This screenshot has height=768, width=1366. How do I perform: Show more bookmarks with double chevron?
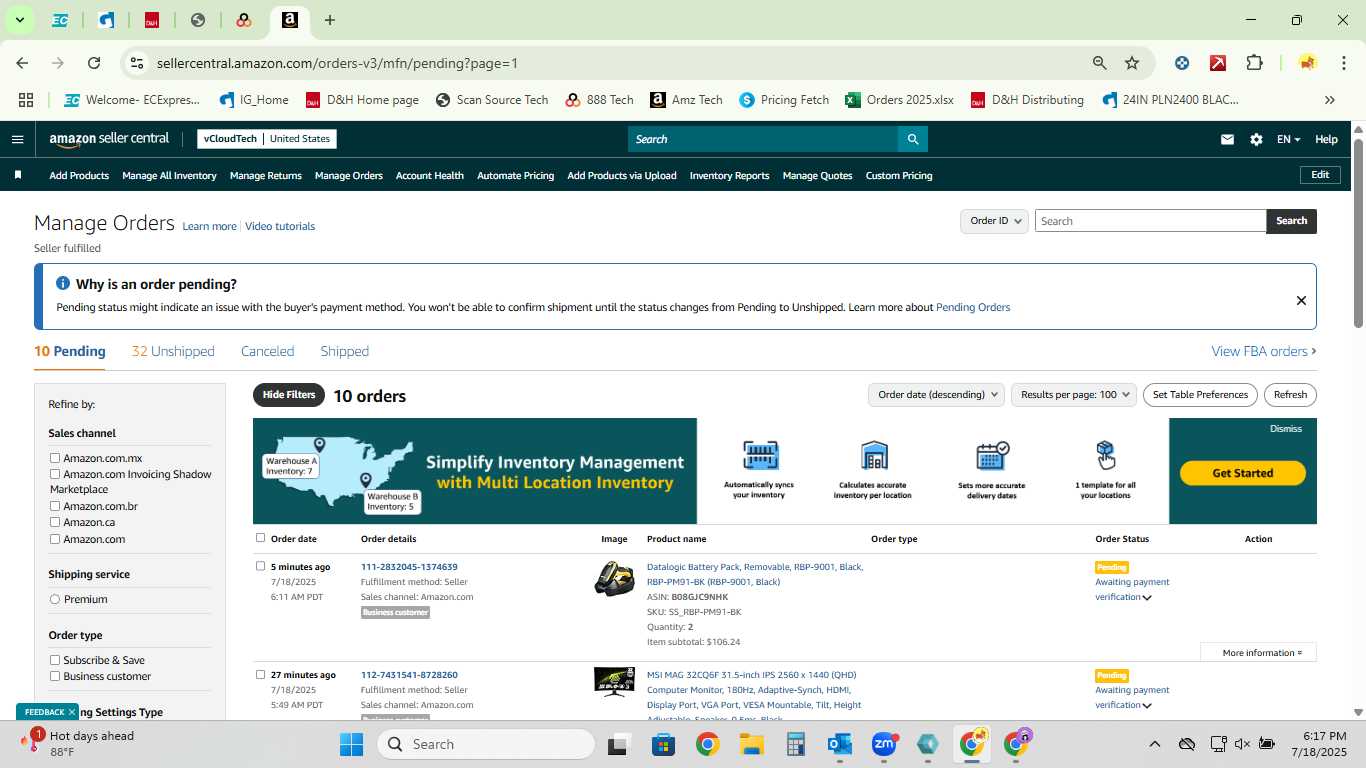pyautogui.click(x=1330, y=100)
